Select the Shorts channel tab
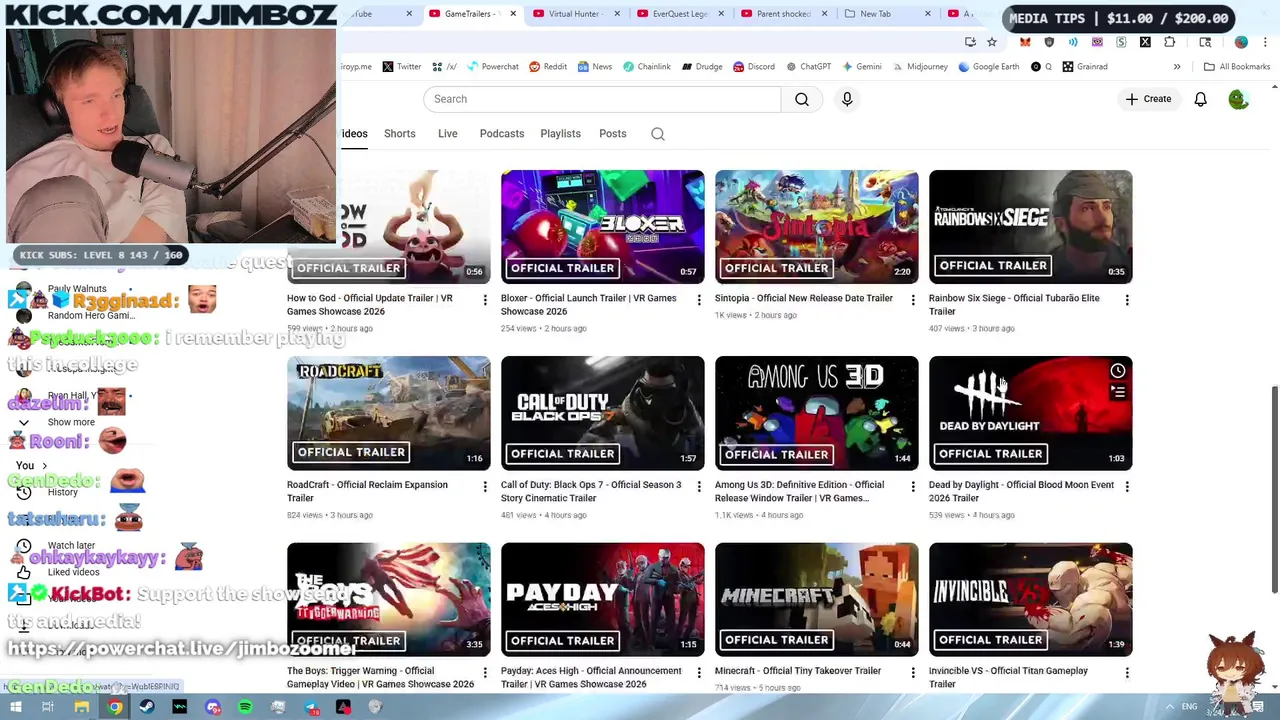Screen dimensions: 1280x720 (399, 134)
